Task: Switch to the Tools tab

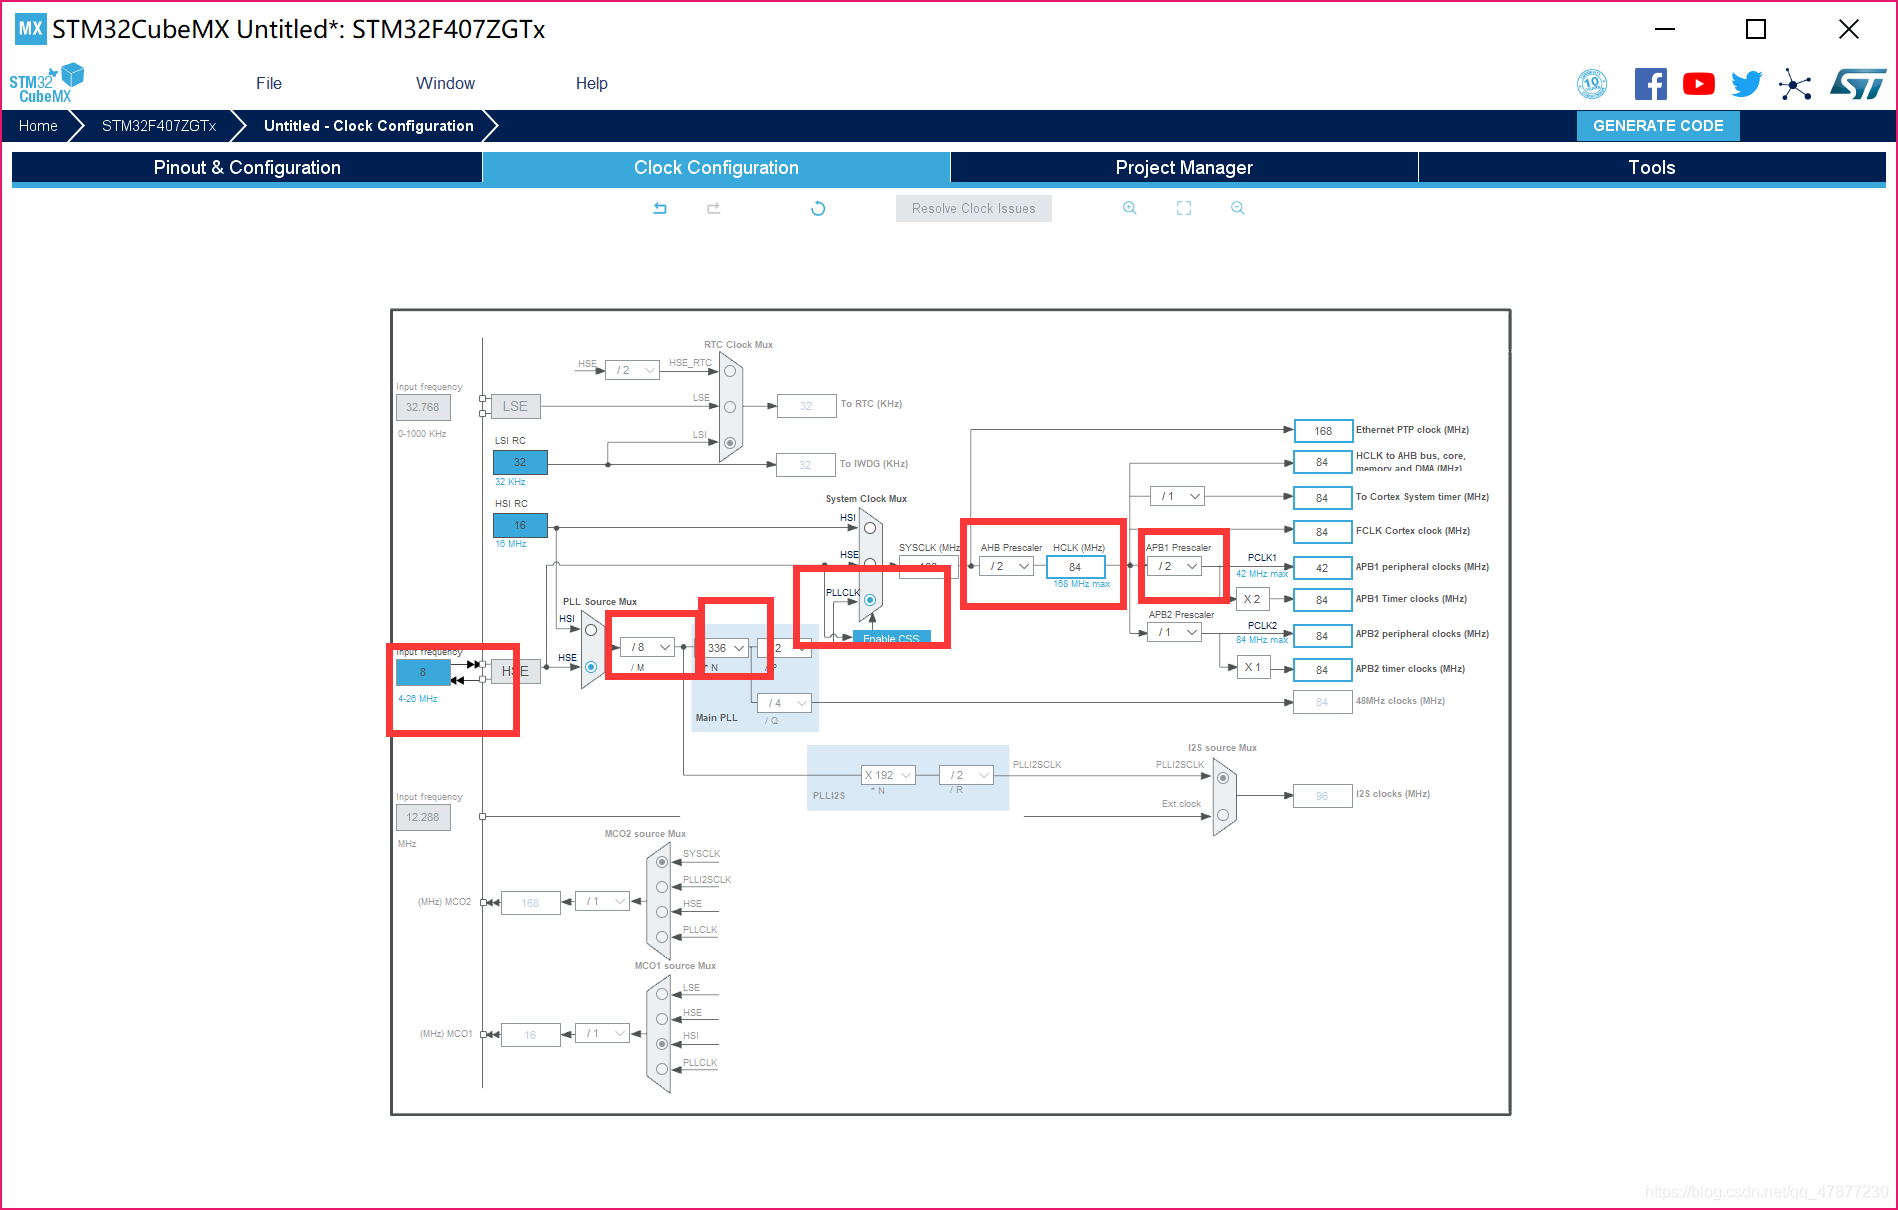Action: pos(1652,167)
